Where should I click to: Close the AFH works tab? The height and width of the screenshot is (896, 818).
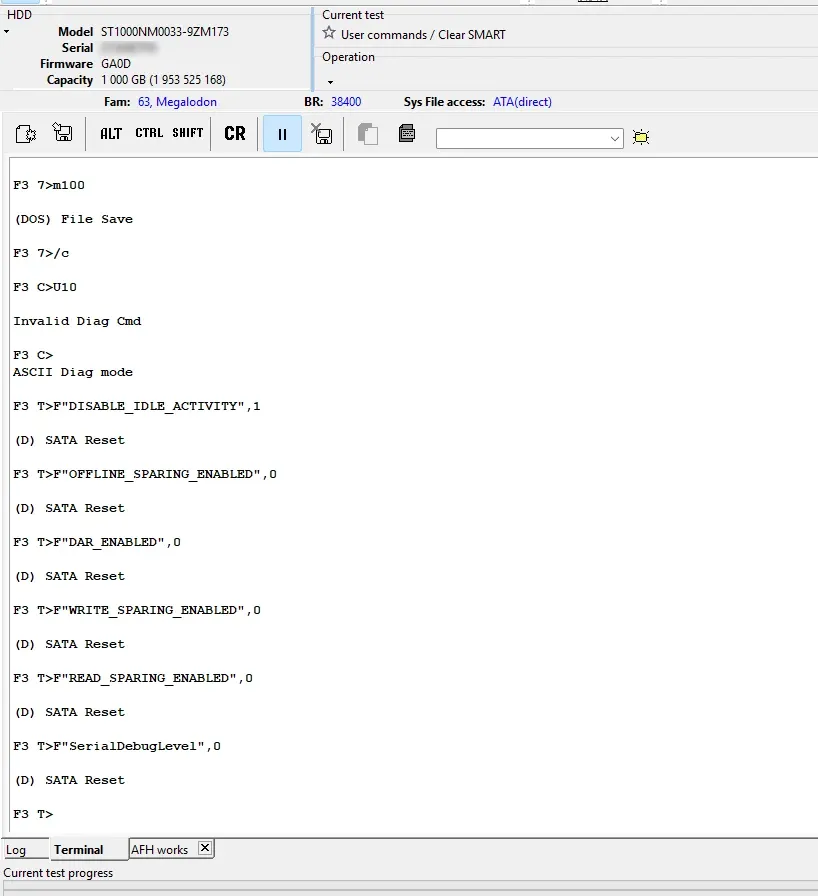coord(205,848)
